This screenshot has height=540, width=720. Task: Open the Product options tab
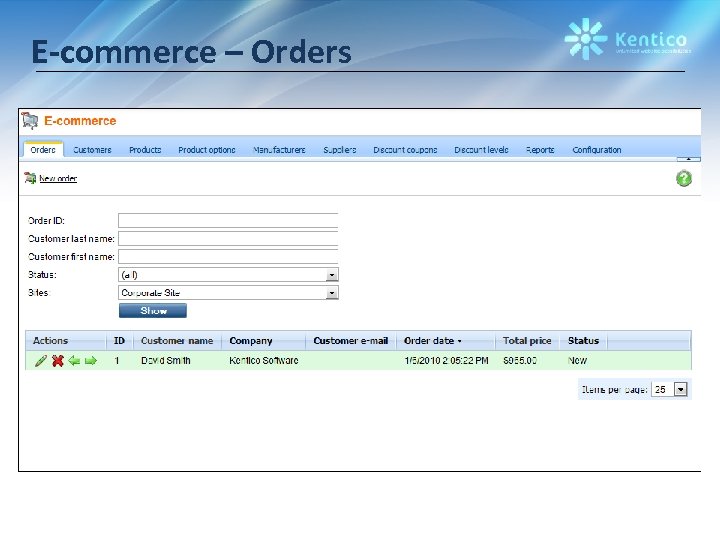(207, 150)
